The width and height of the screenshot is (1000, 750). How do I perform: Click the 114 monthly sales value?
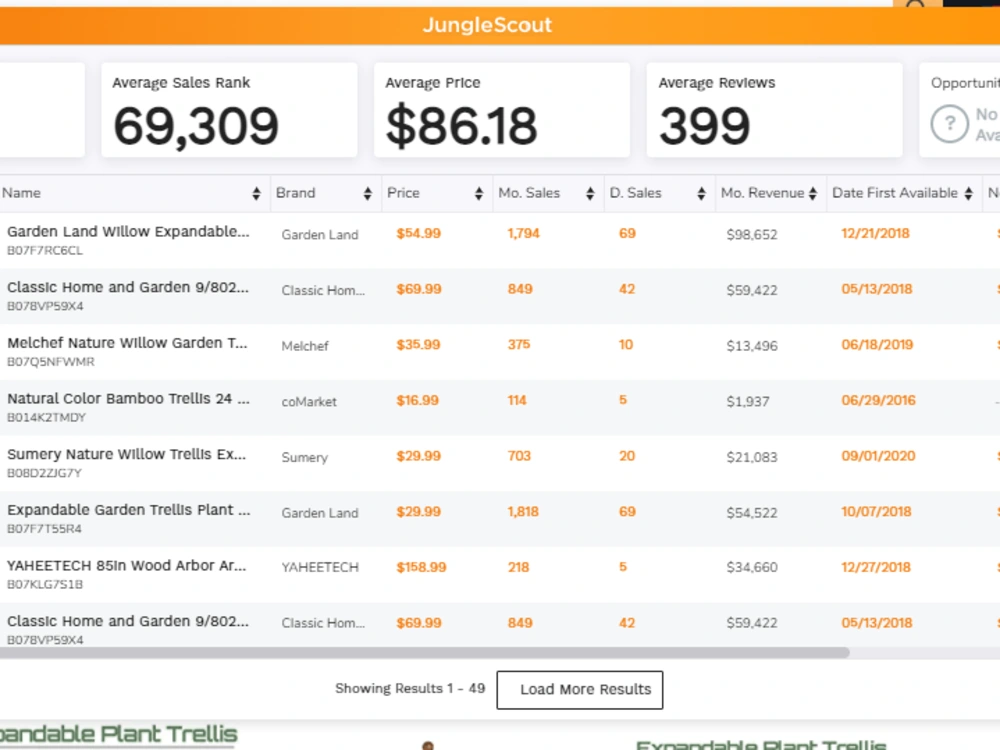(x=517, y=401)
